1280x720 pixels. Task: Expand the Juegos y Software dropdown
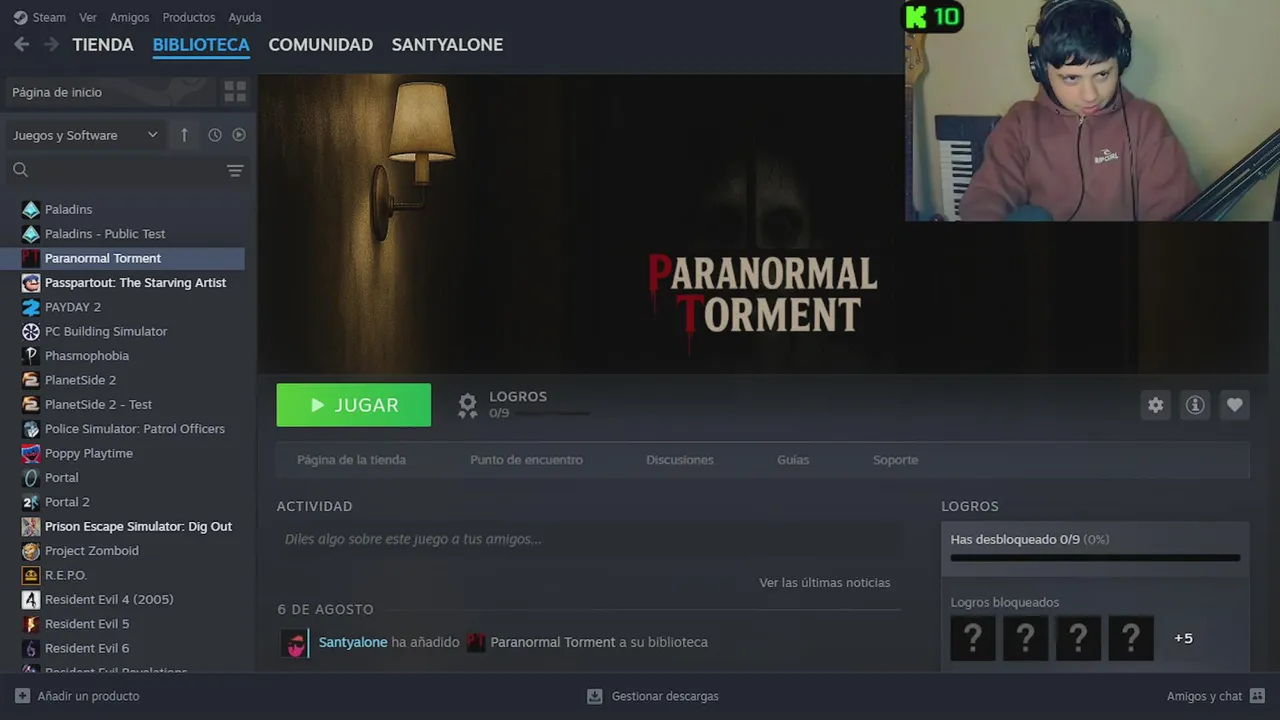click(x=85, y=135)
